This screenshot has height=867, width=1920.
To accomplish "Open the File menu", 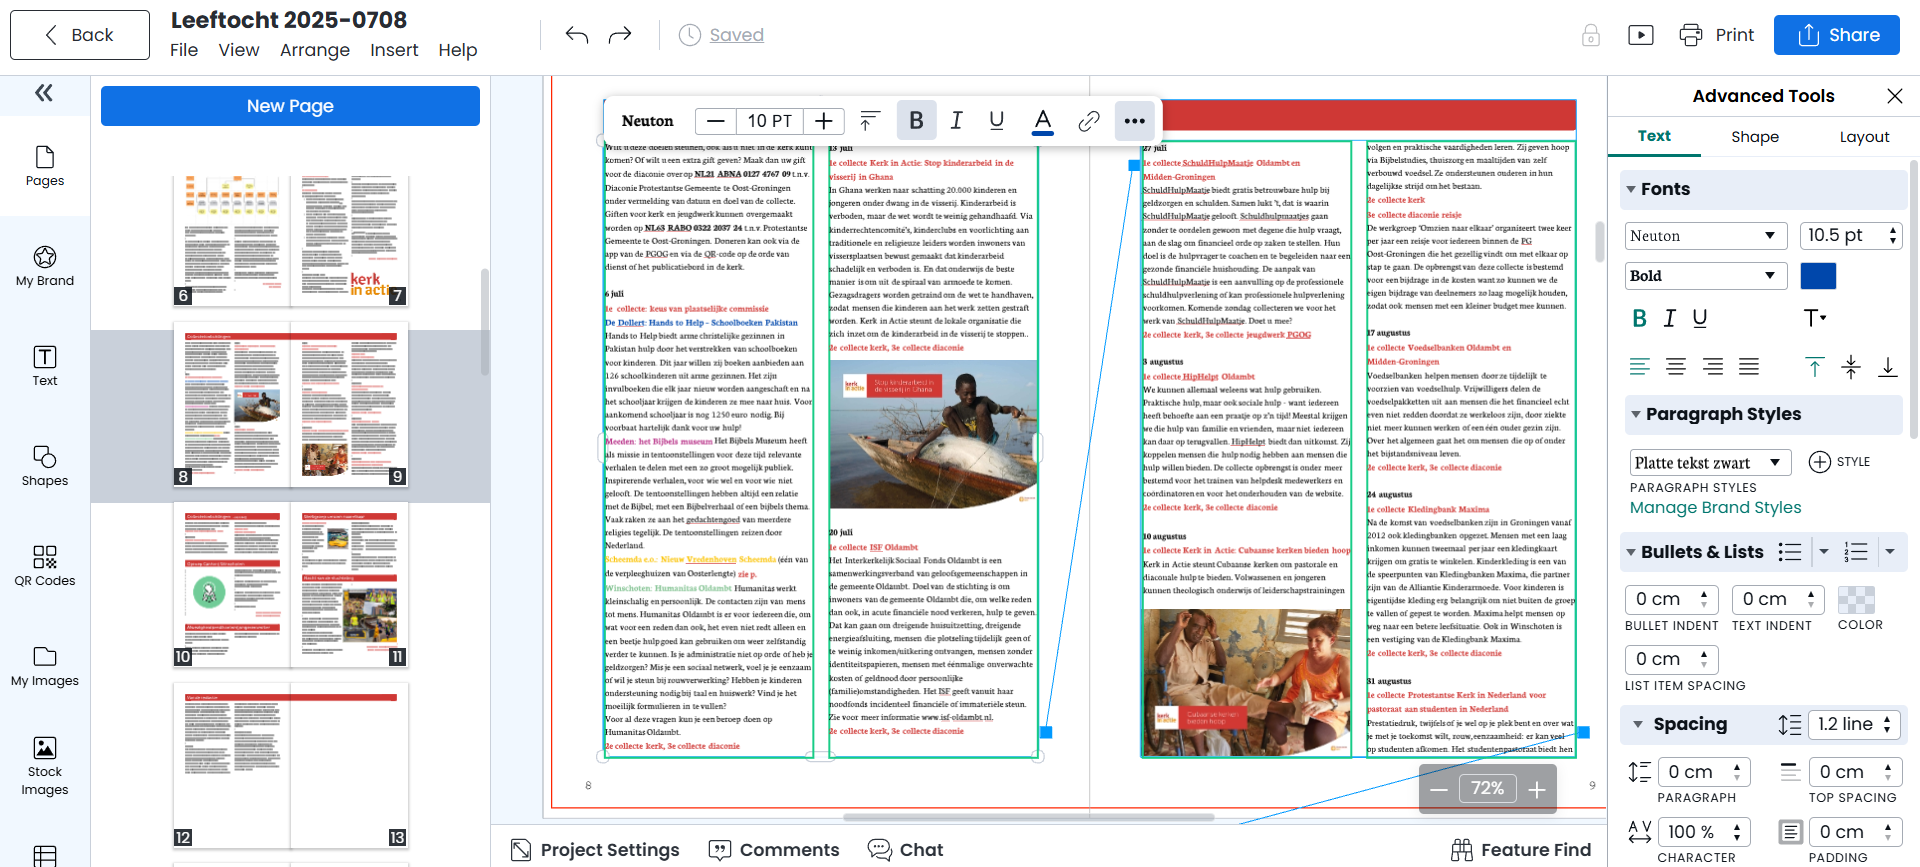I will pos(184,50).
